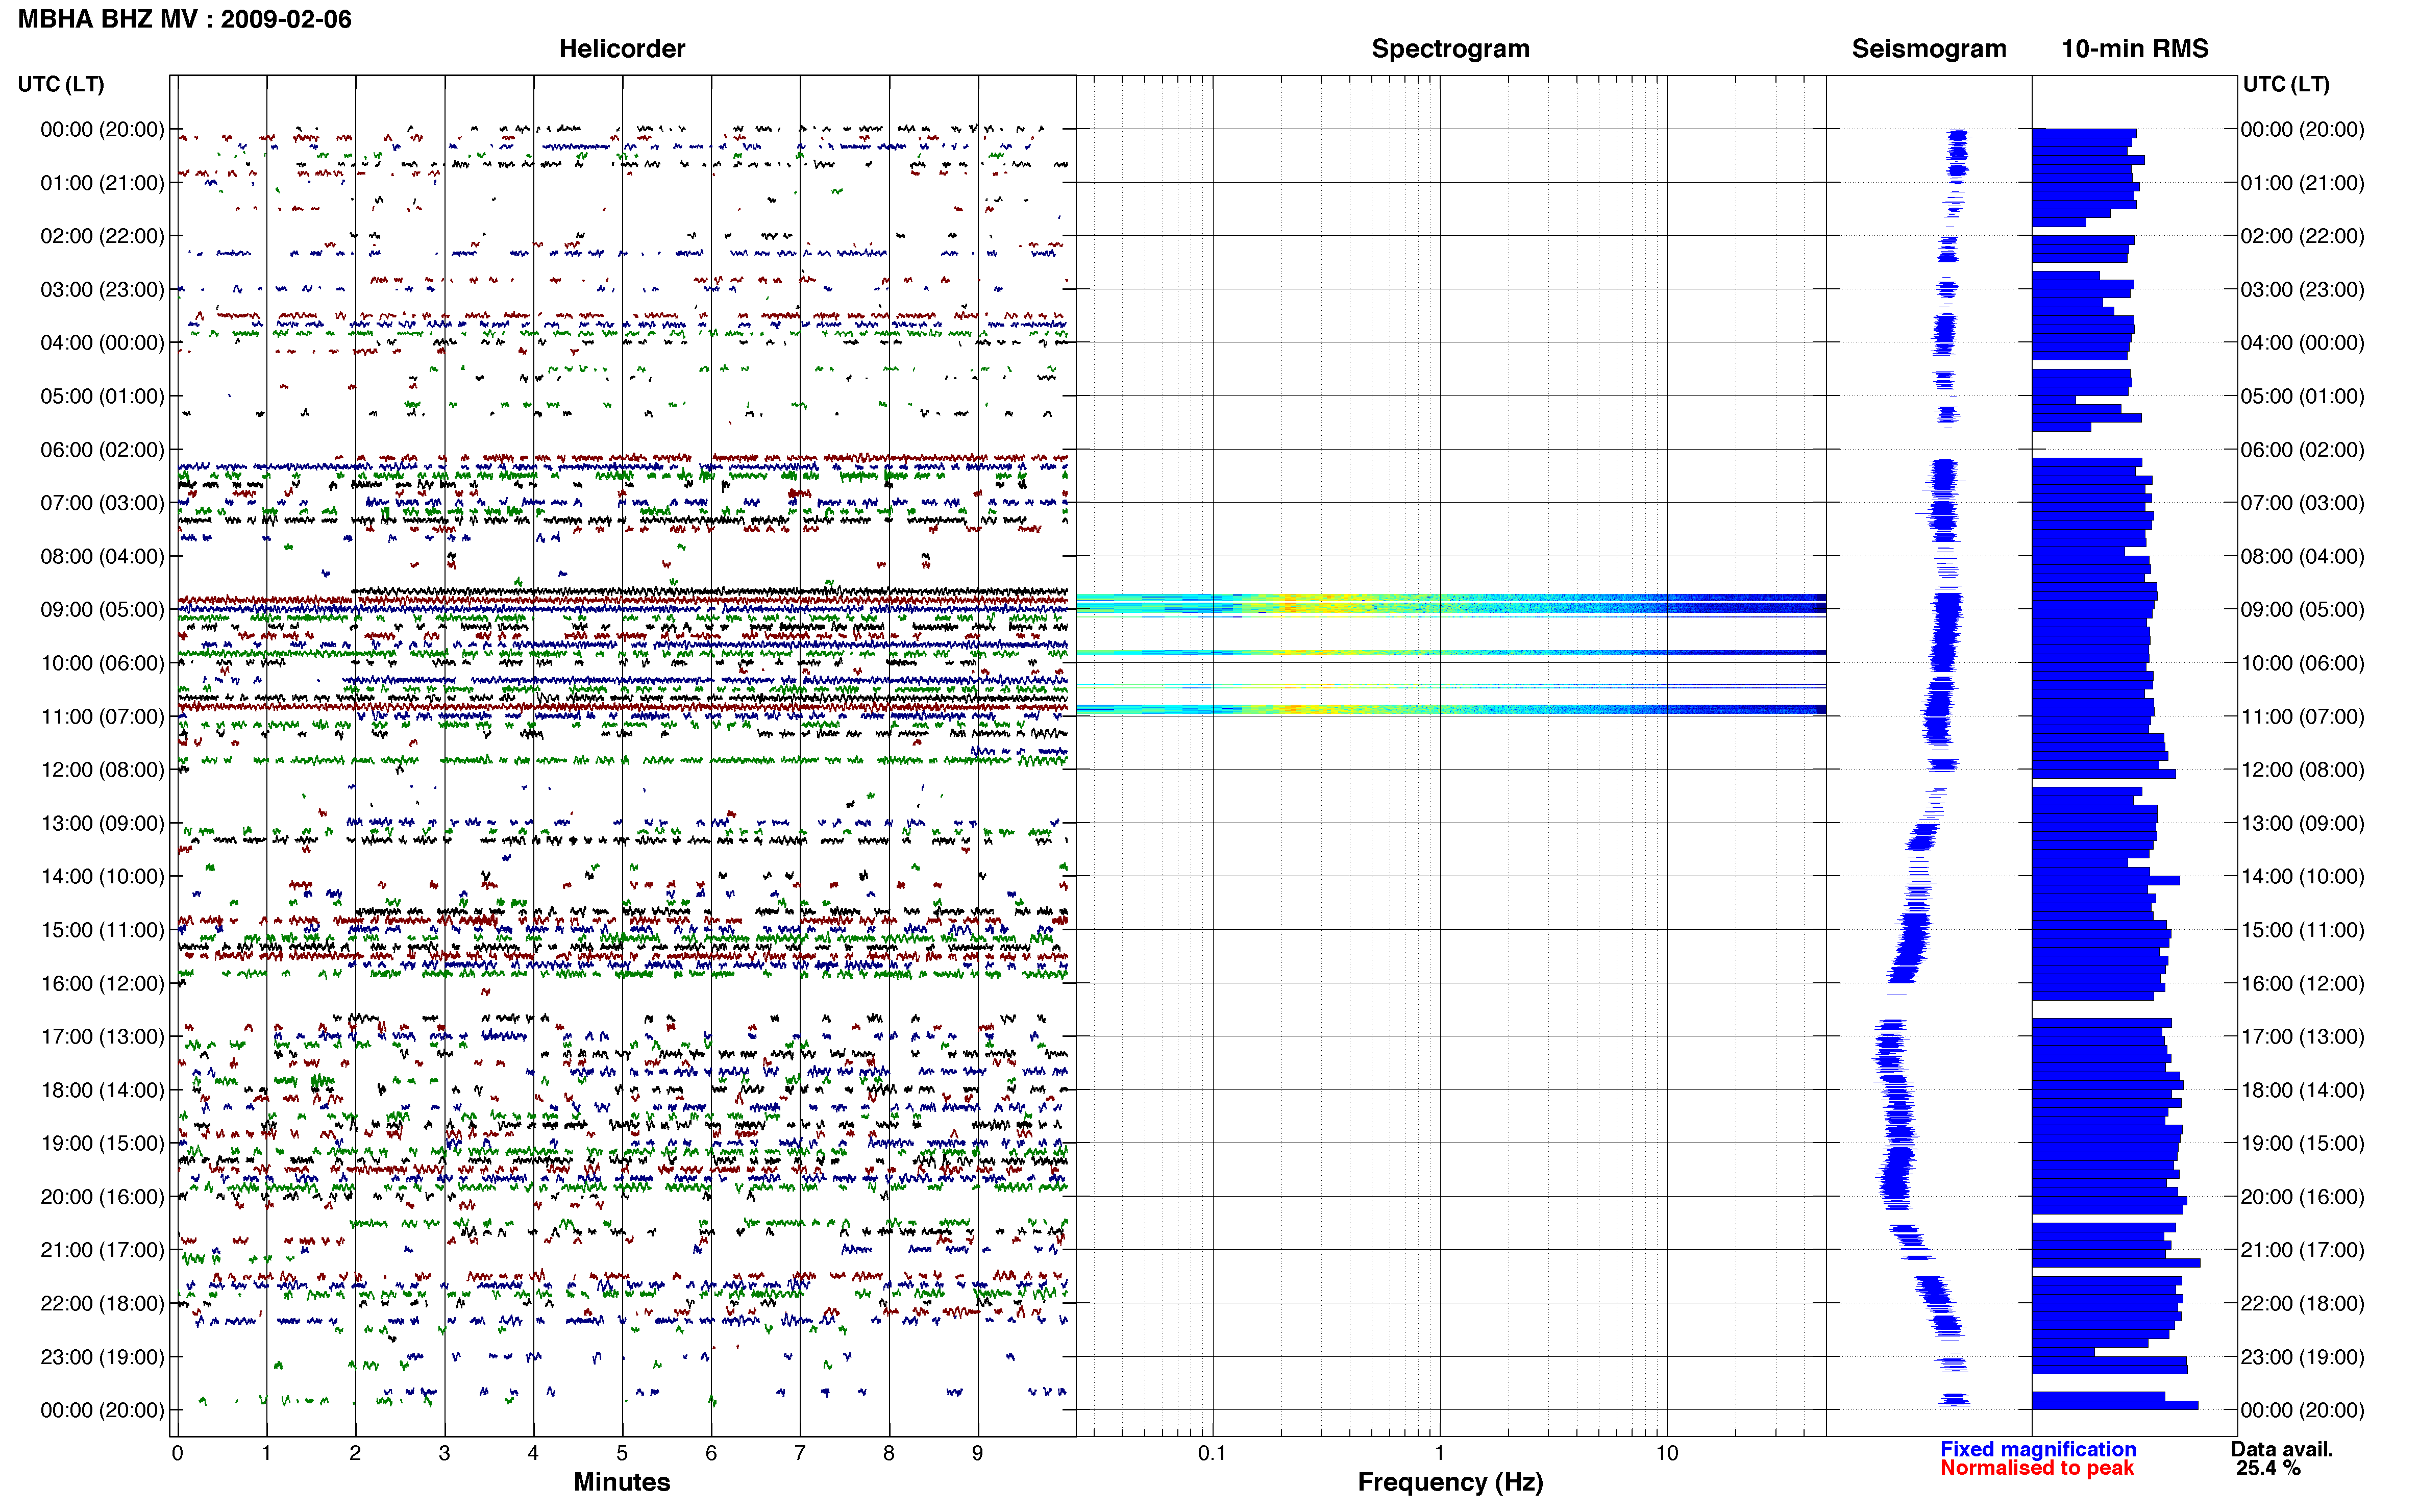The image size is (2419, 1512).
Task: Click left time label '08:00 (04:00)'
Action: 102,556
